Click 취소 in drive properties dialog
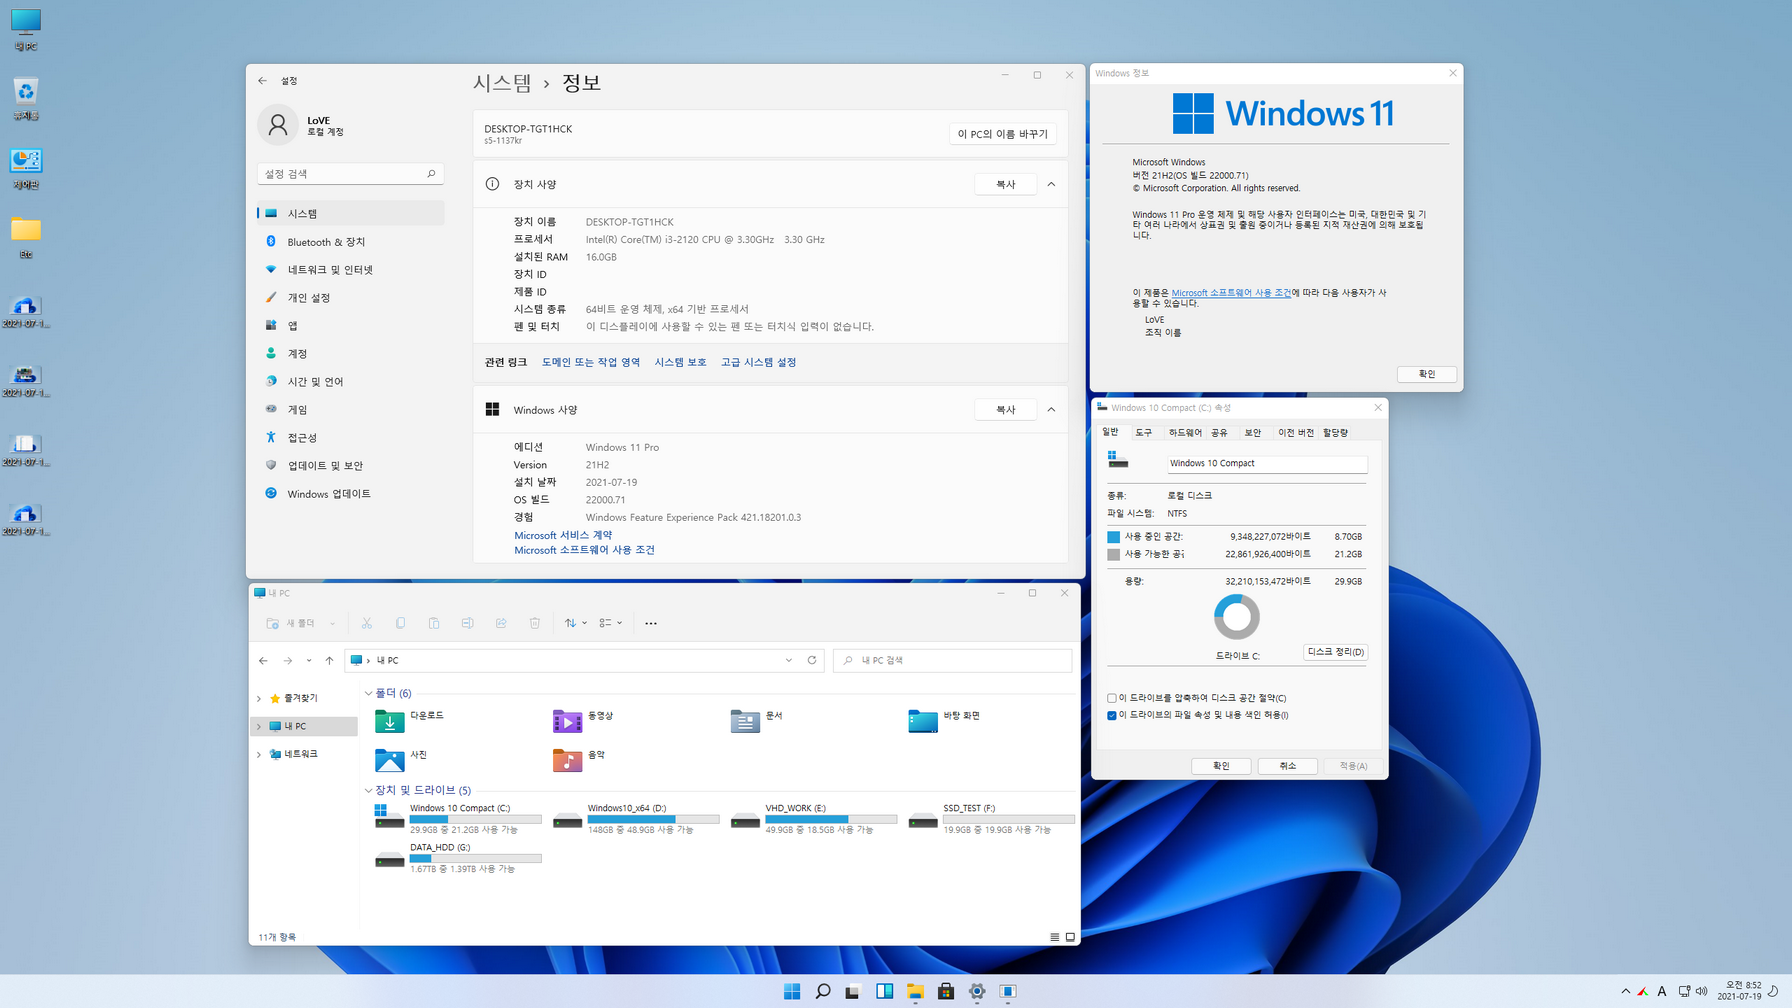Viewport: 1792px width, 1008px height. coord(1287,766)
